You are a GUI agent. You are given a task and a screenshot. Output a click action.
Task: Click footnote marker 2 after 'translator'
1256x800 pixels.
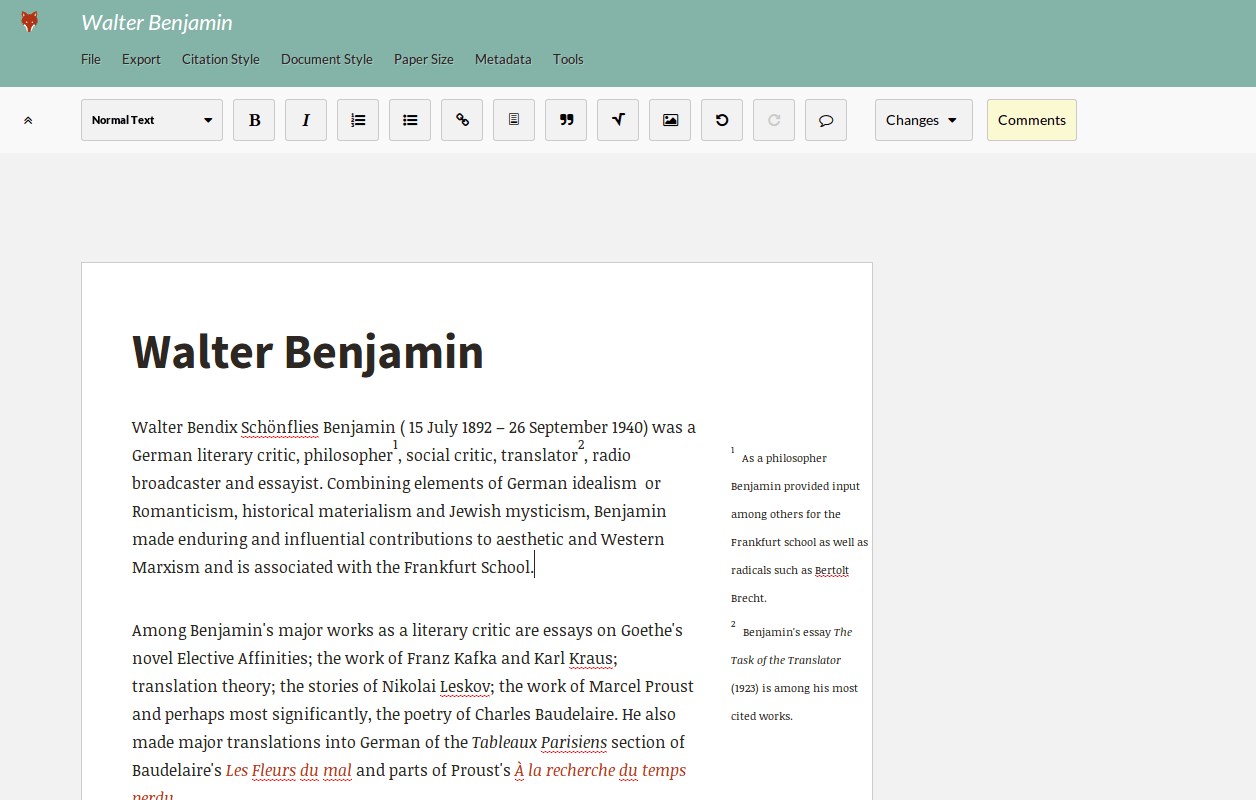click(581, 444)
